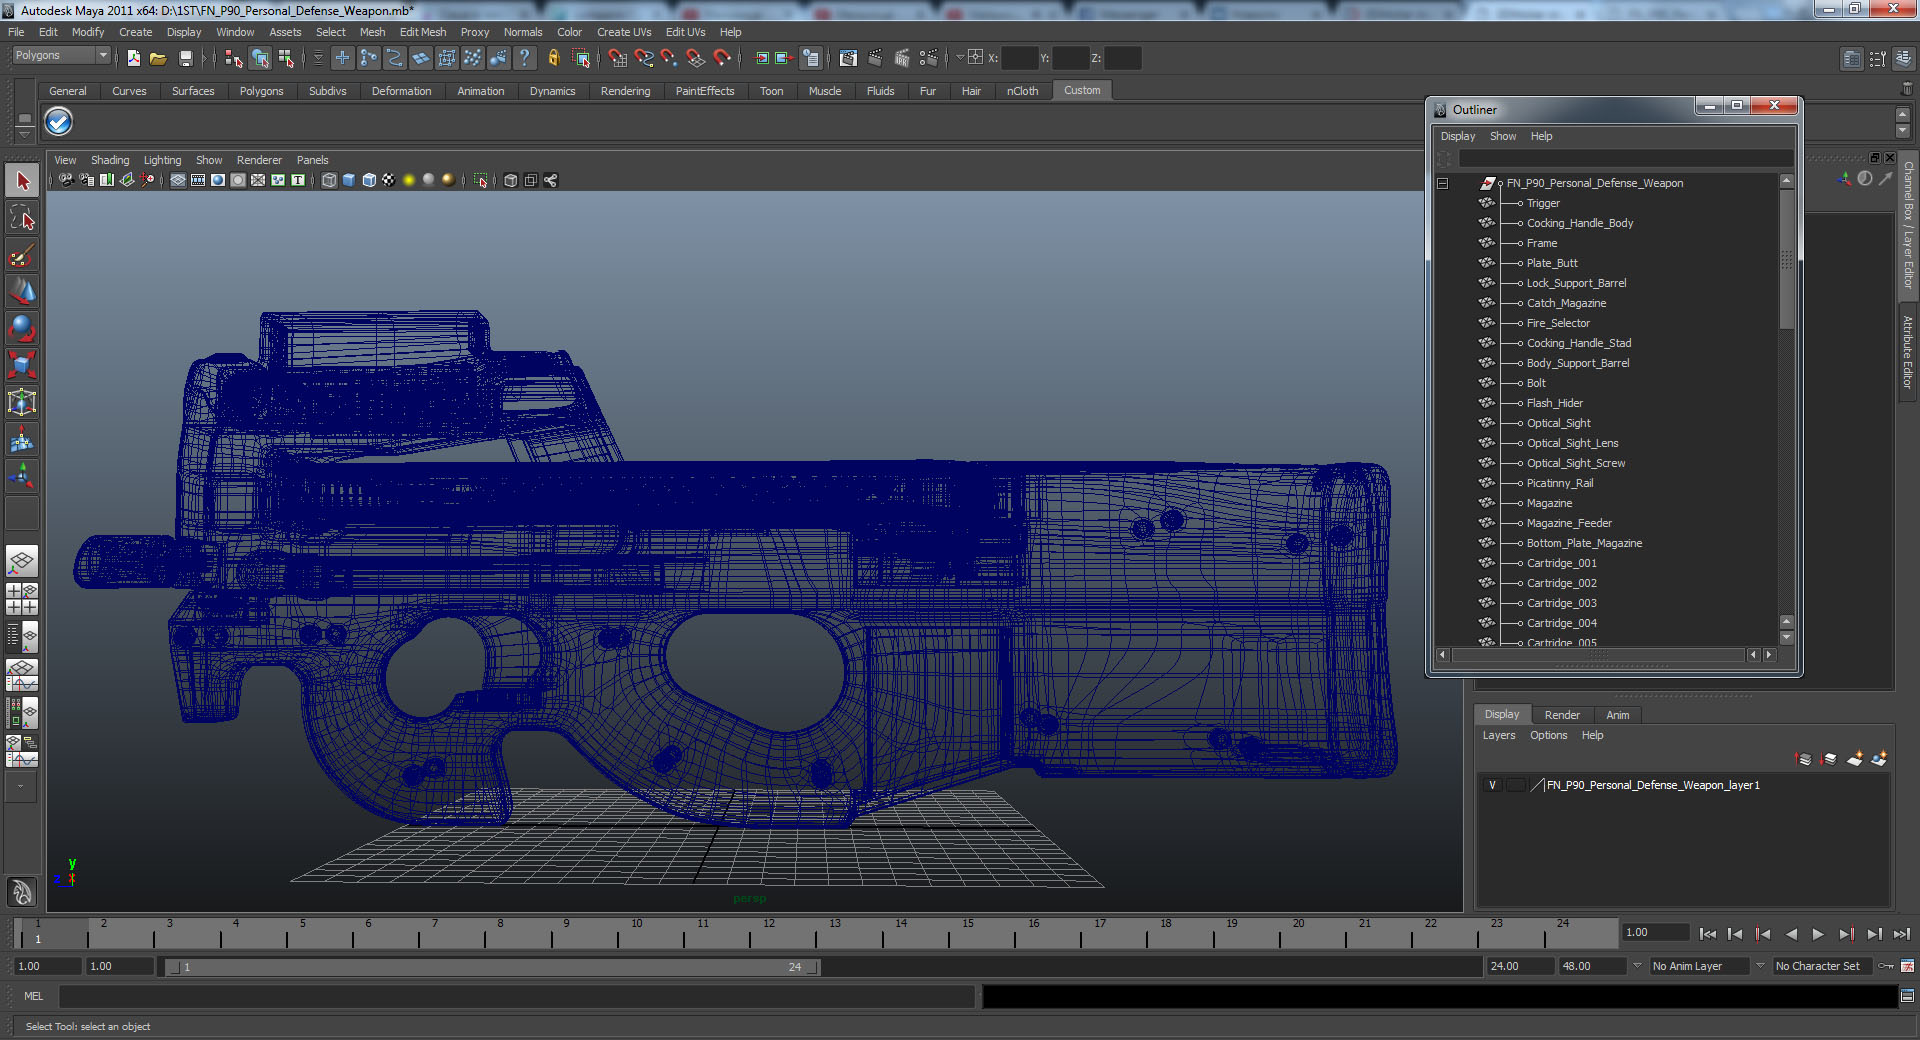Click the time range slider bar
Viewport: 1920px width, 1040px height.
click(493, 967)
